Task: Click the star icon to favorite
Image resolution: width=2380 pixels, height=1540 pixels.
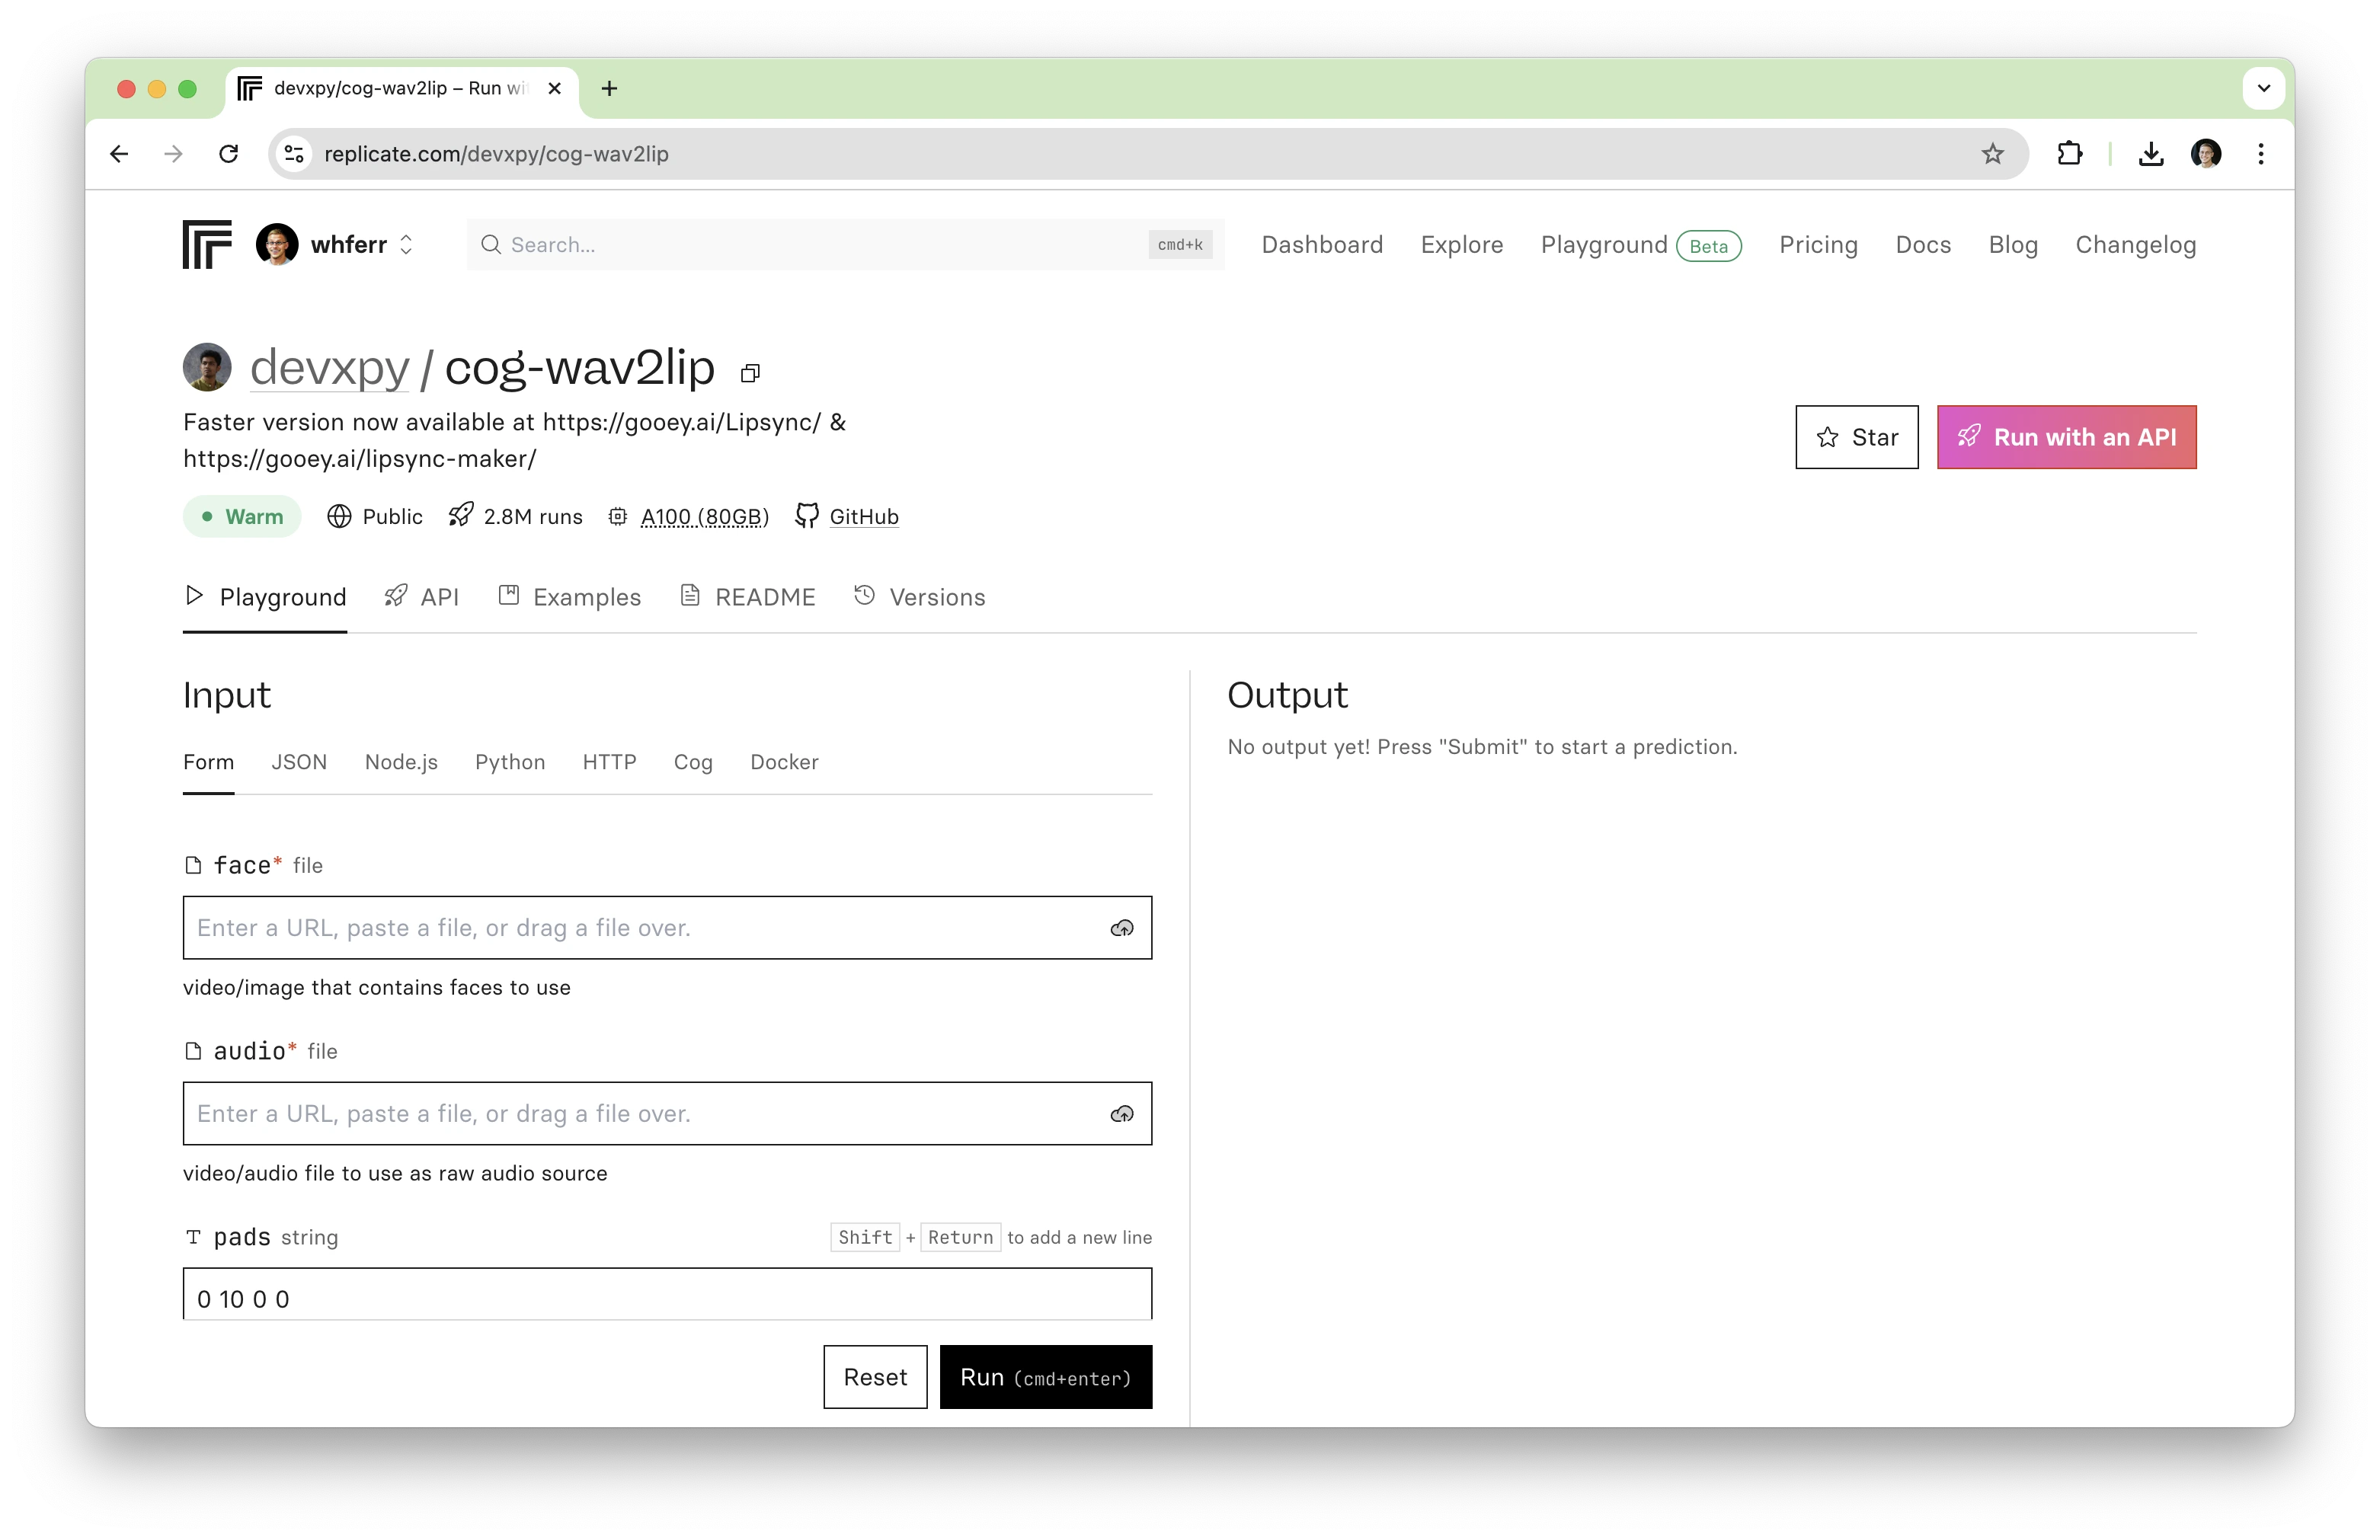Action: pyautogui.click(x=1828, y=436)
